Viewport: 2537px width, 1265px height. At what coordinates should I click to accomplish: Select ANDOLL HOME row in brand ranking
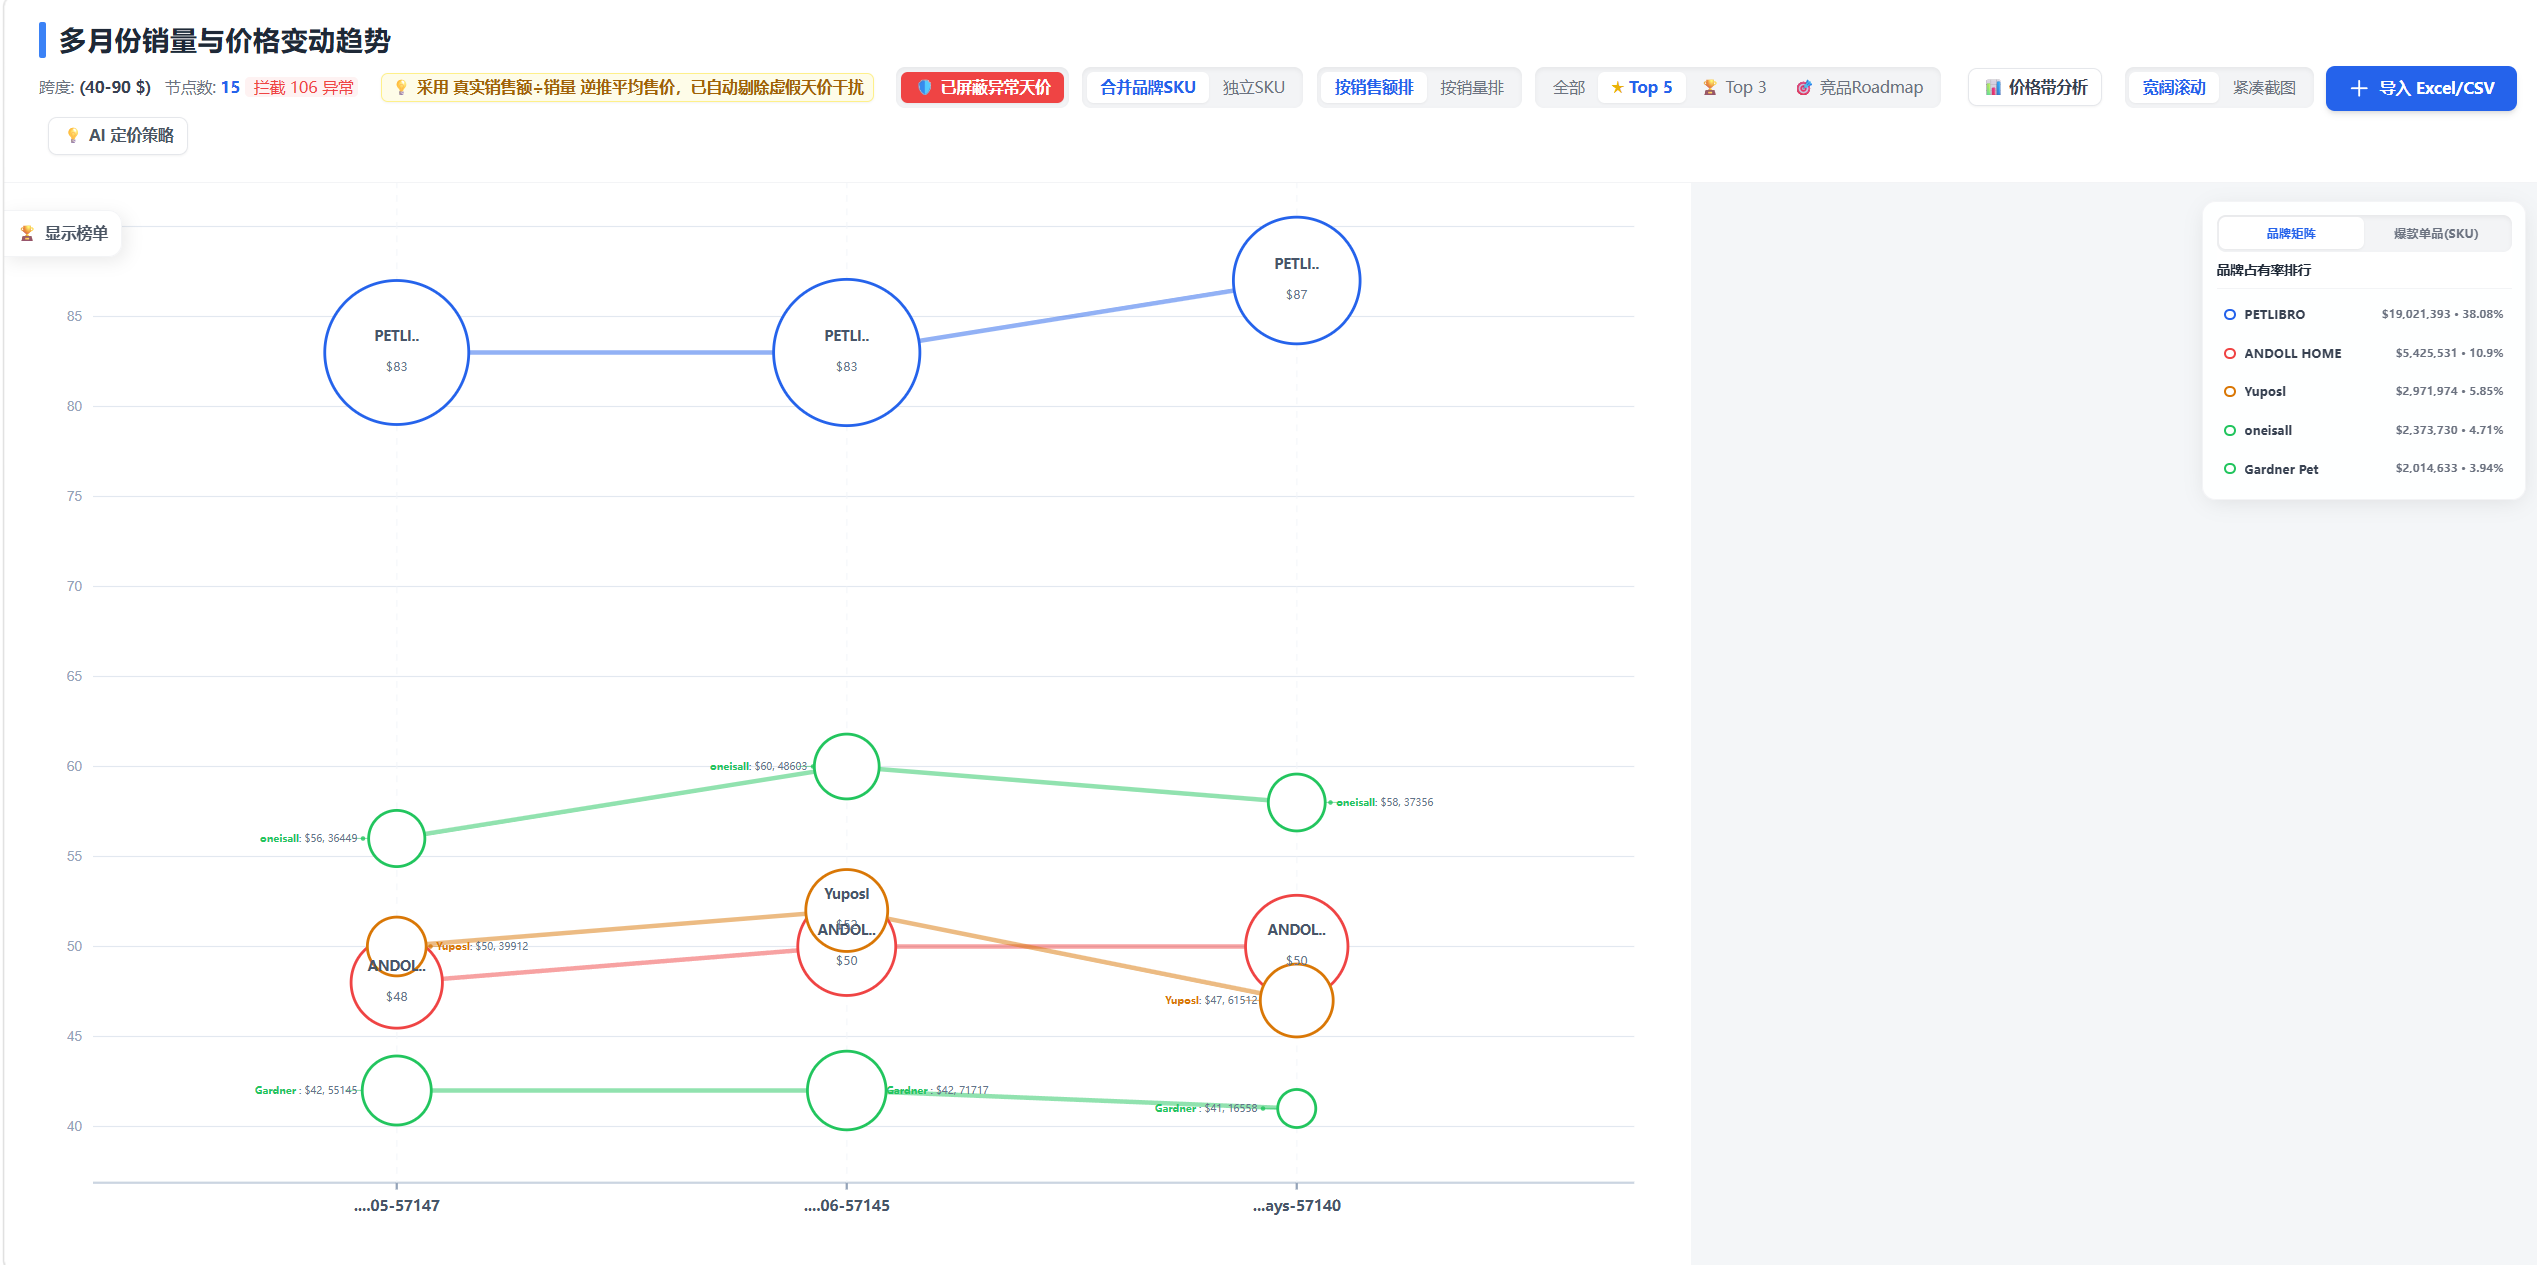(x=2363, y=353)
